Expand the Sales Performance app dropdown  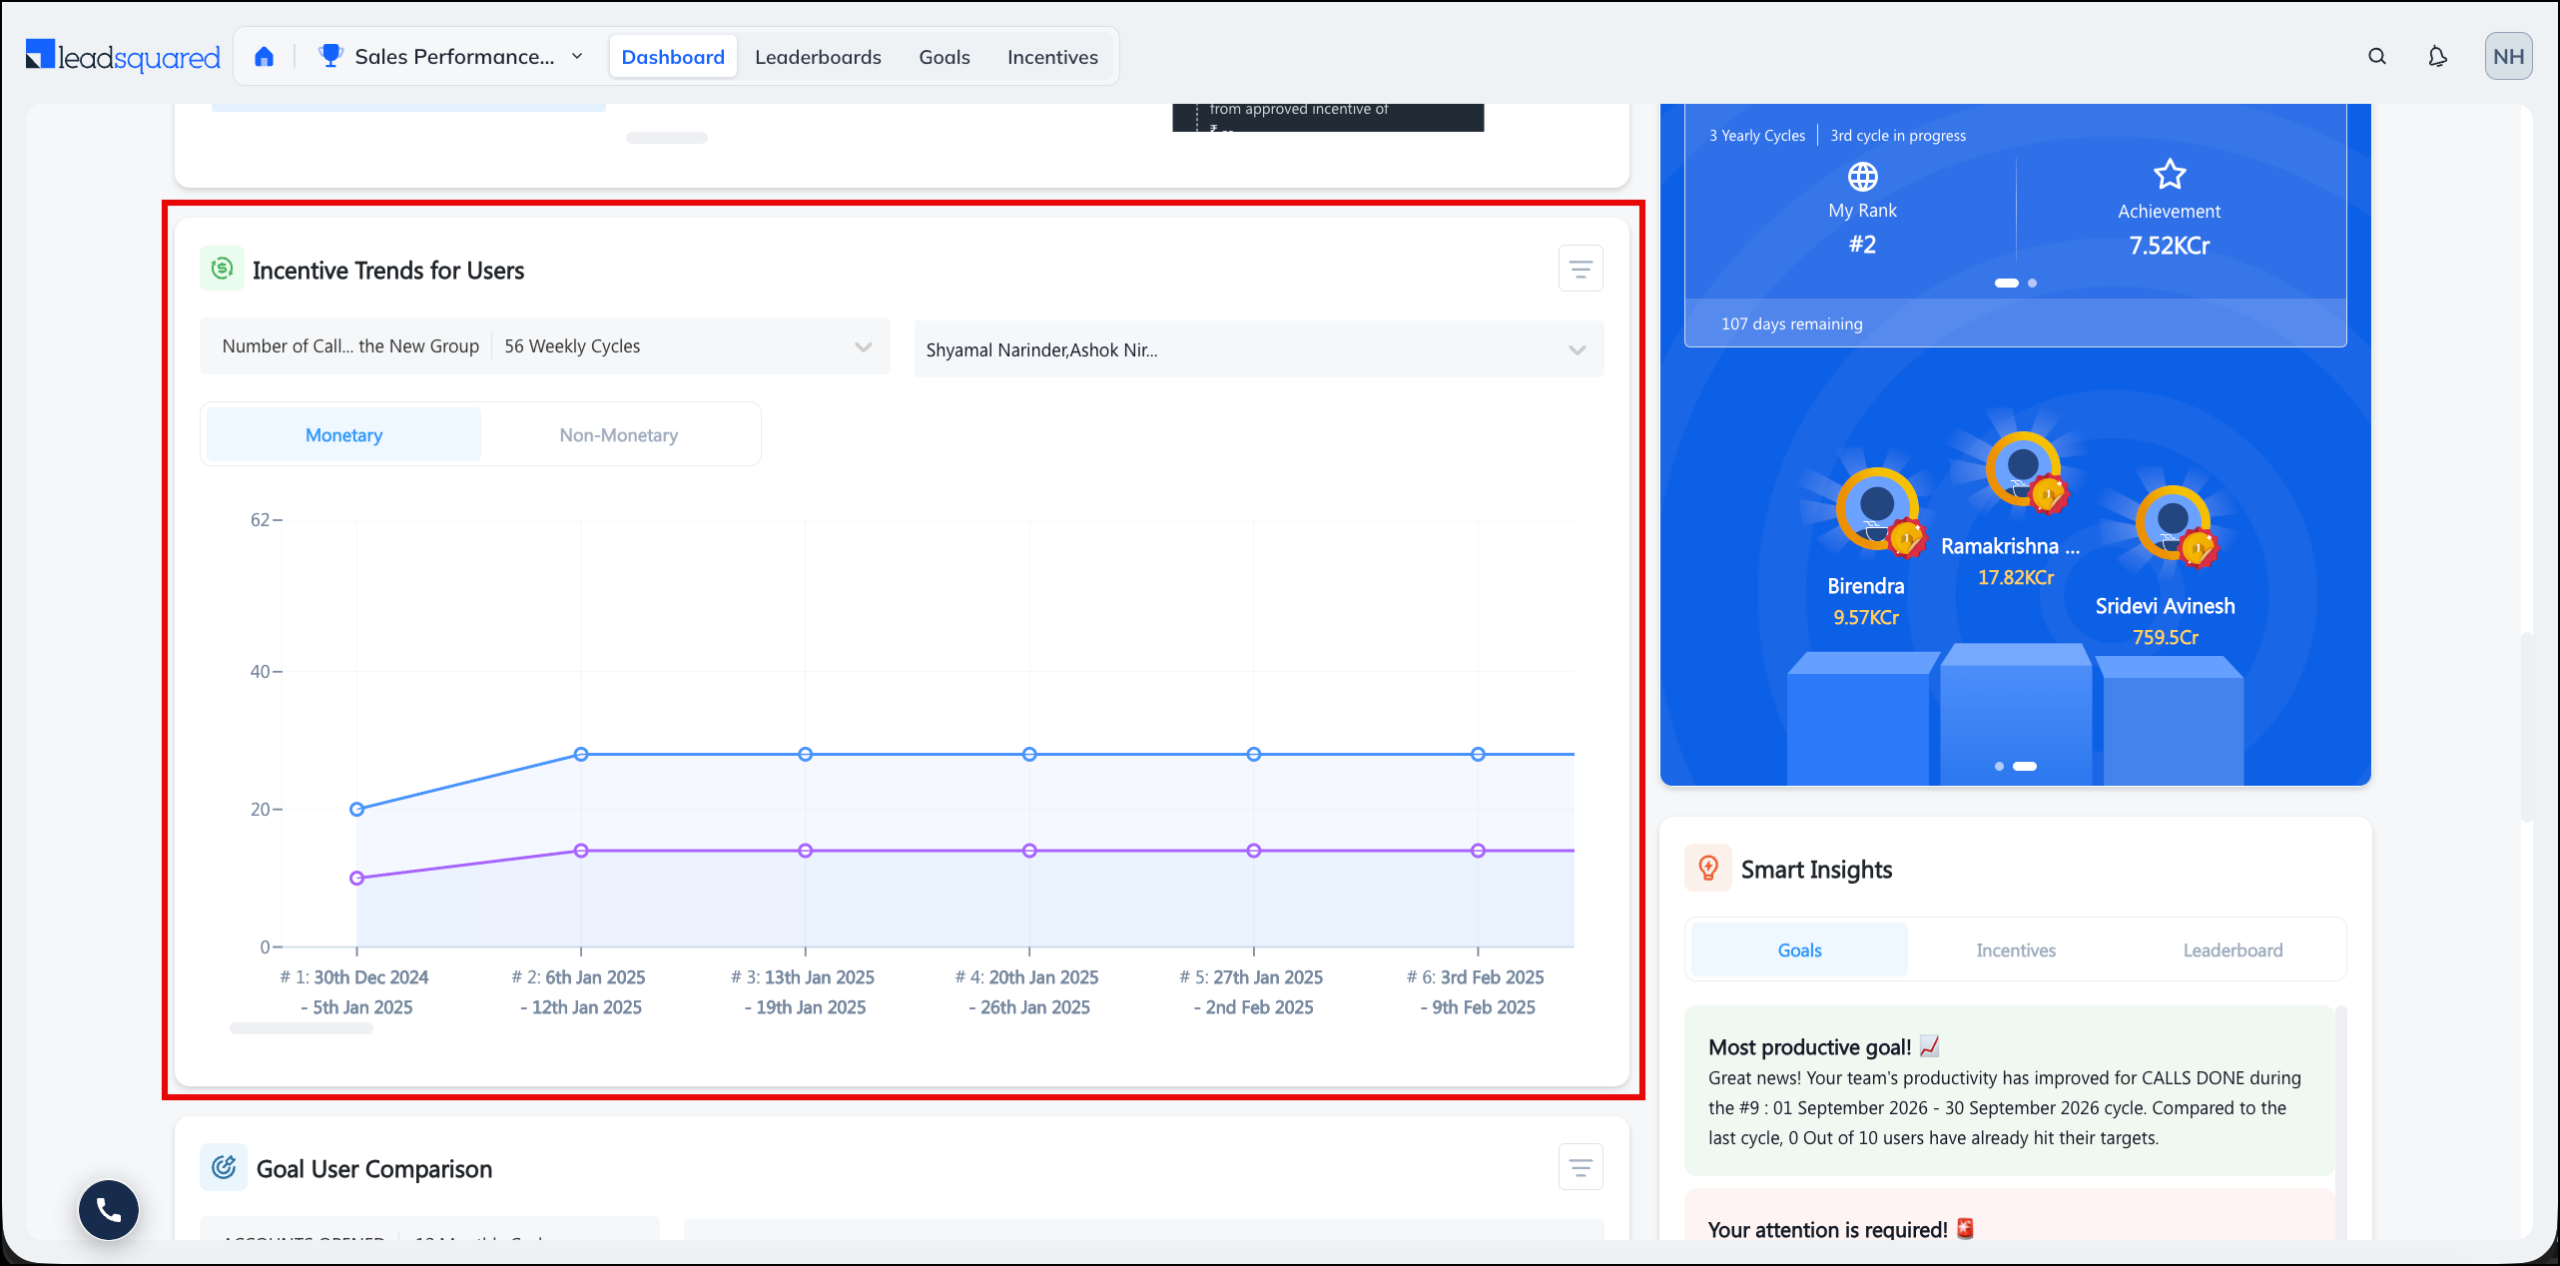pyautogui.click(x=577, y=57)
